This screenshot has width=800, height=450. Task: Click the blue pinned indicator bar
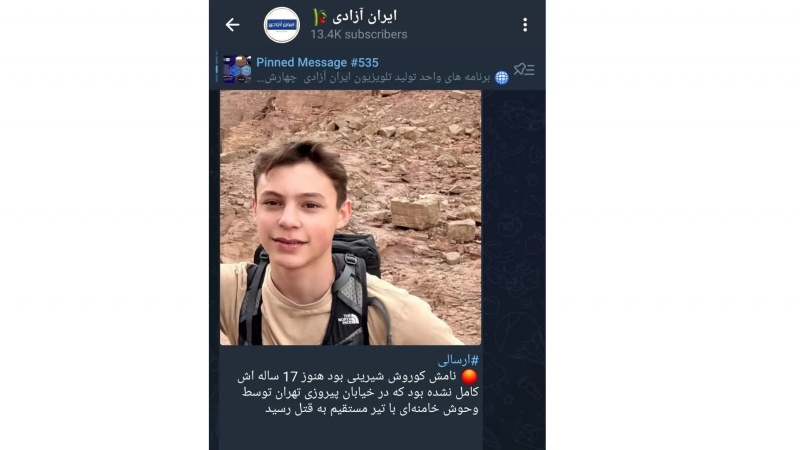click(x=217, y=68)
